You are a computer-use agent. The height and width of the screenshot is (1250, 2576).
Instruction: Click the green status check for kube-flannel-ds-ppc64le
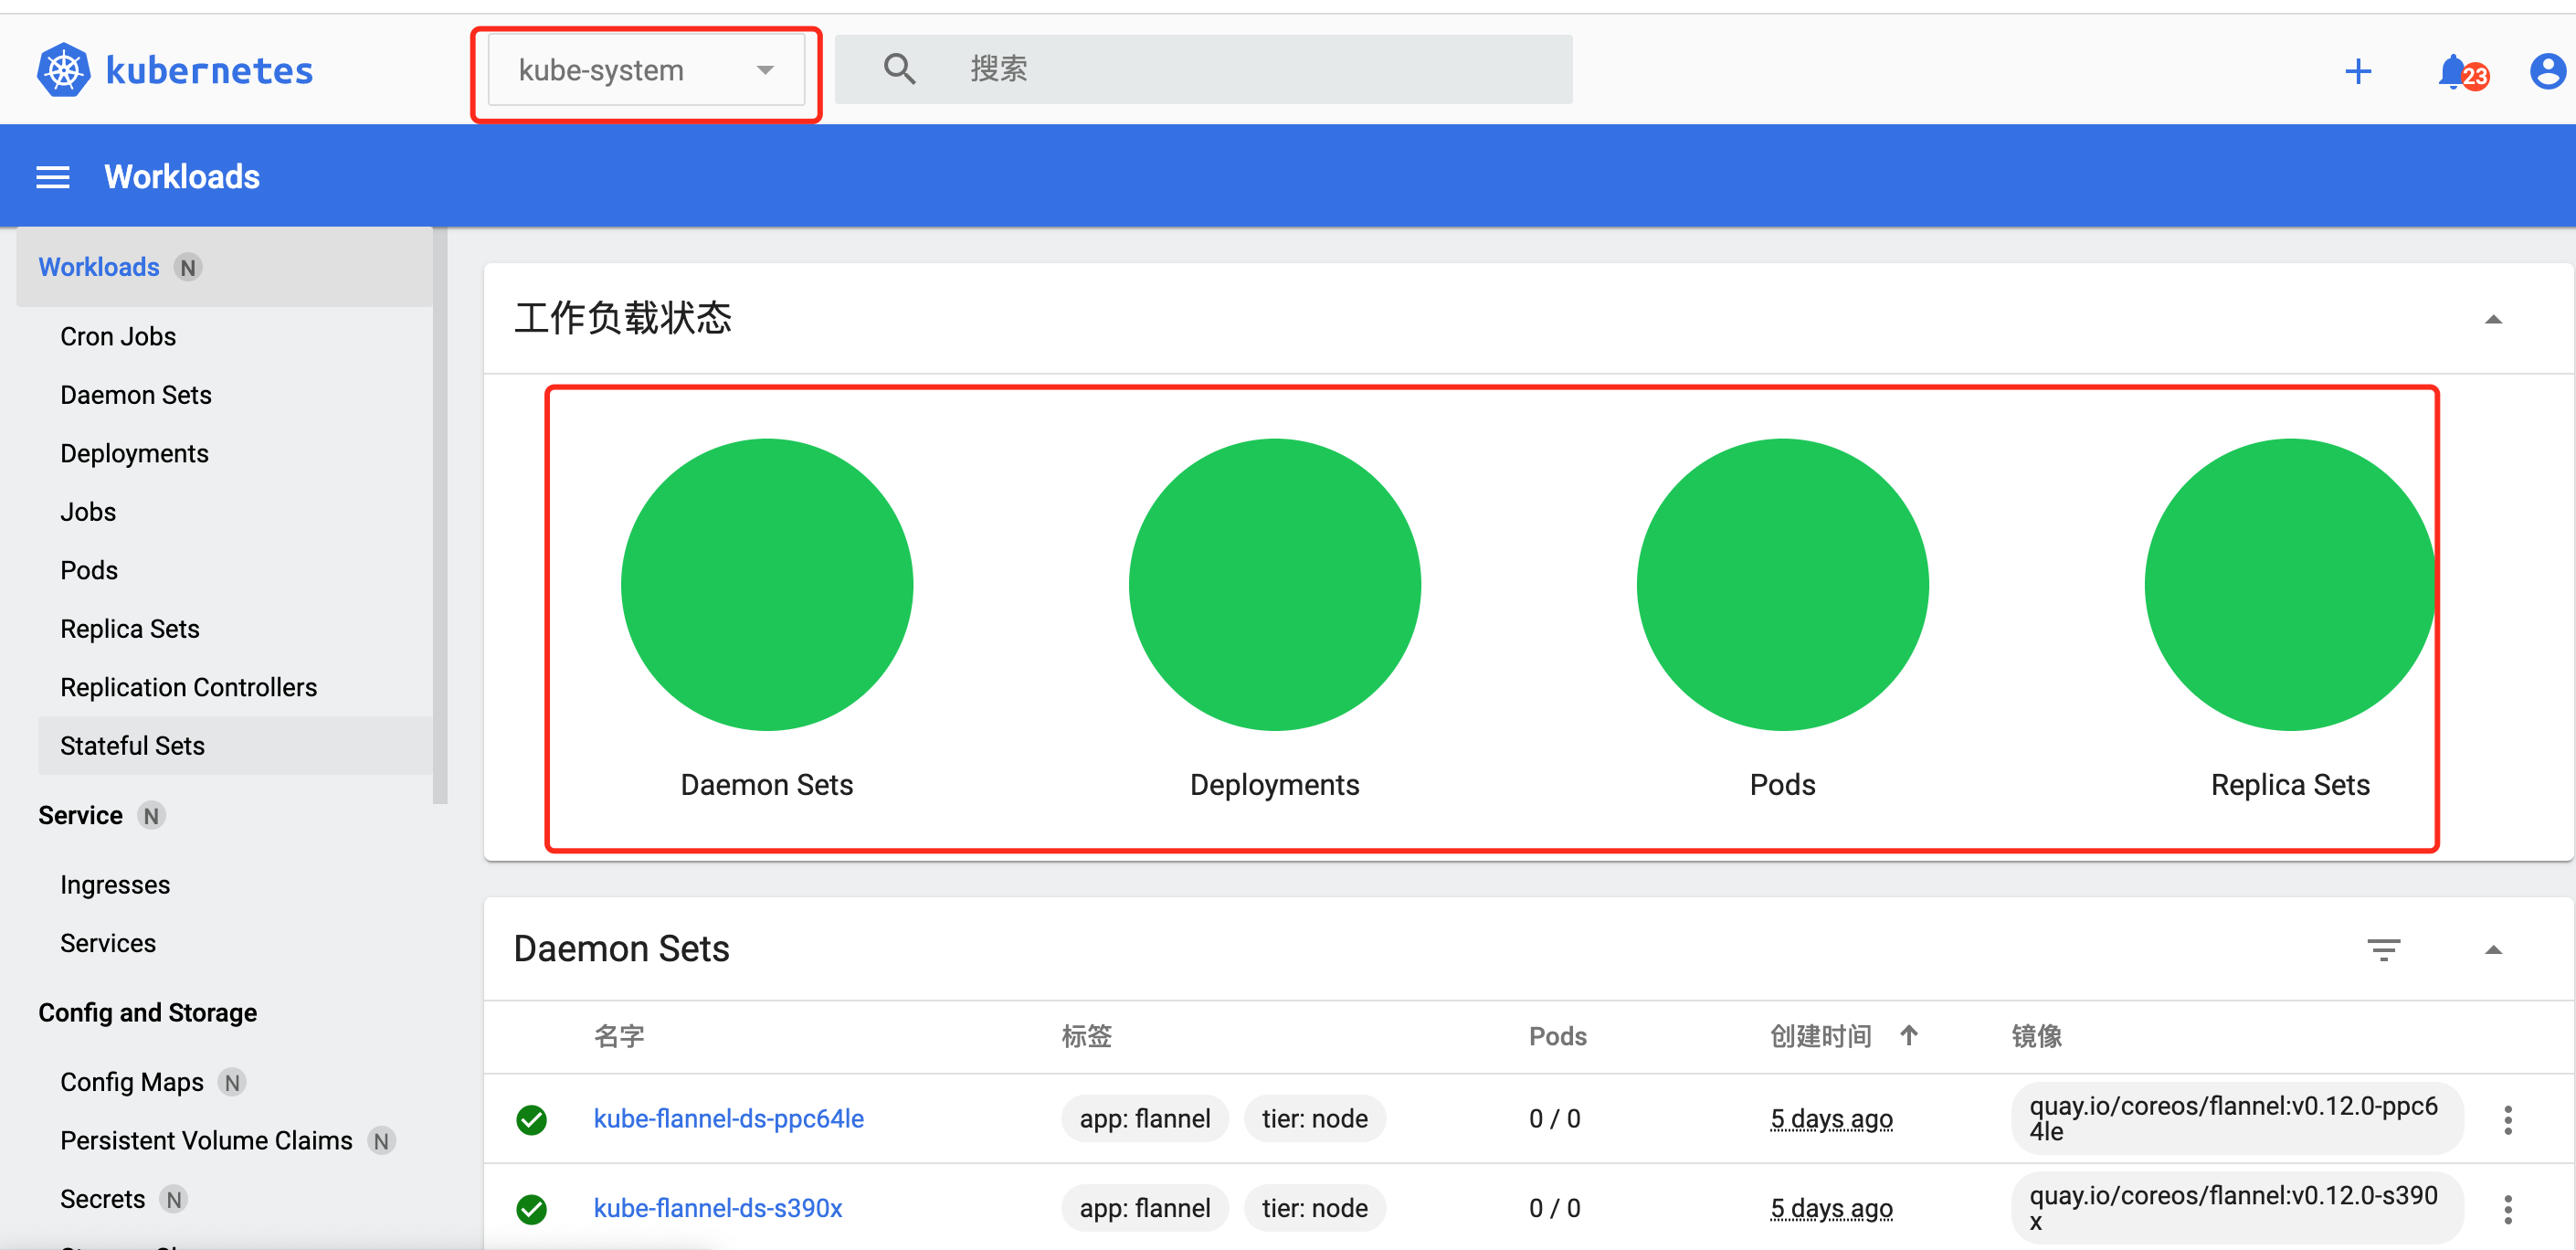click(x=531, y=1120)
